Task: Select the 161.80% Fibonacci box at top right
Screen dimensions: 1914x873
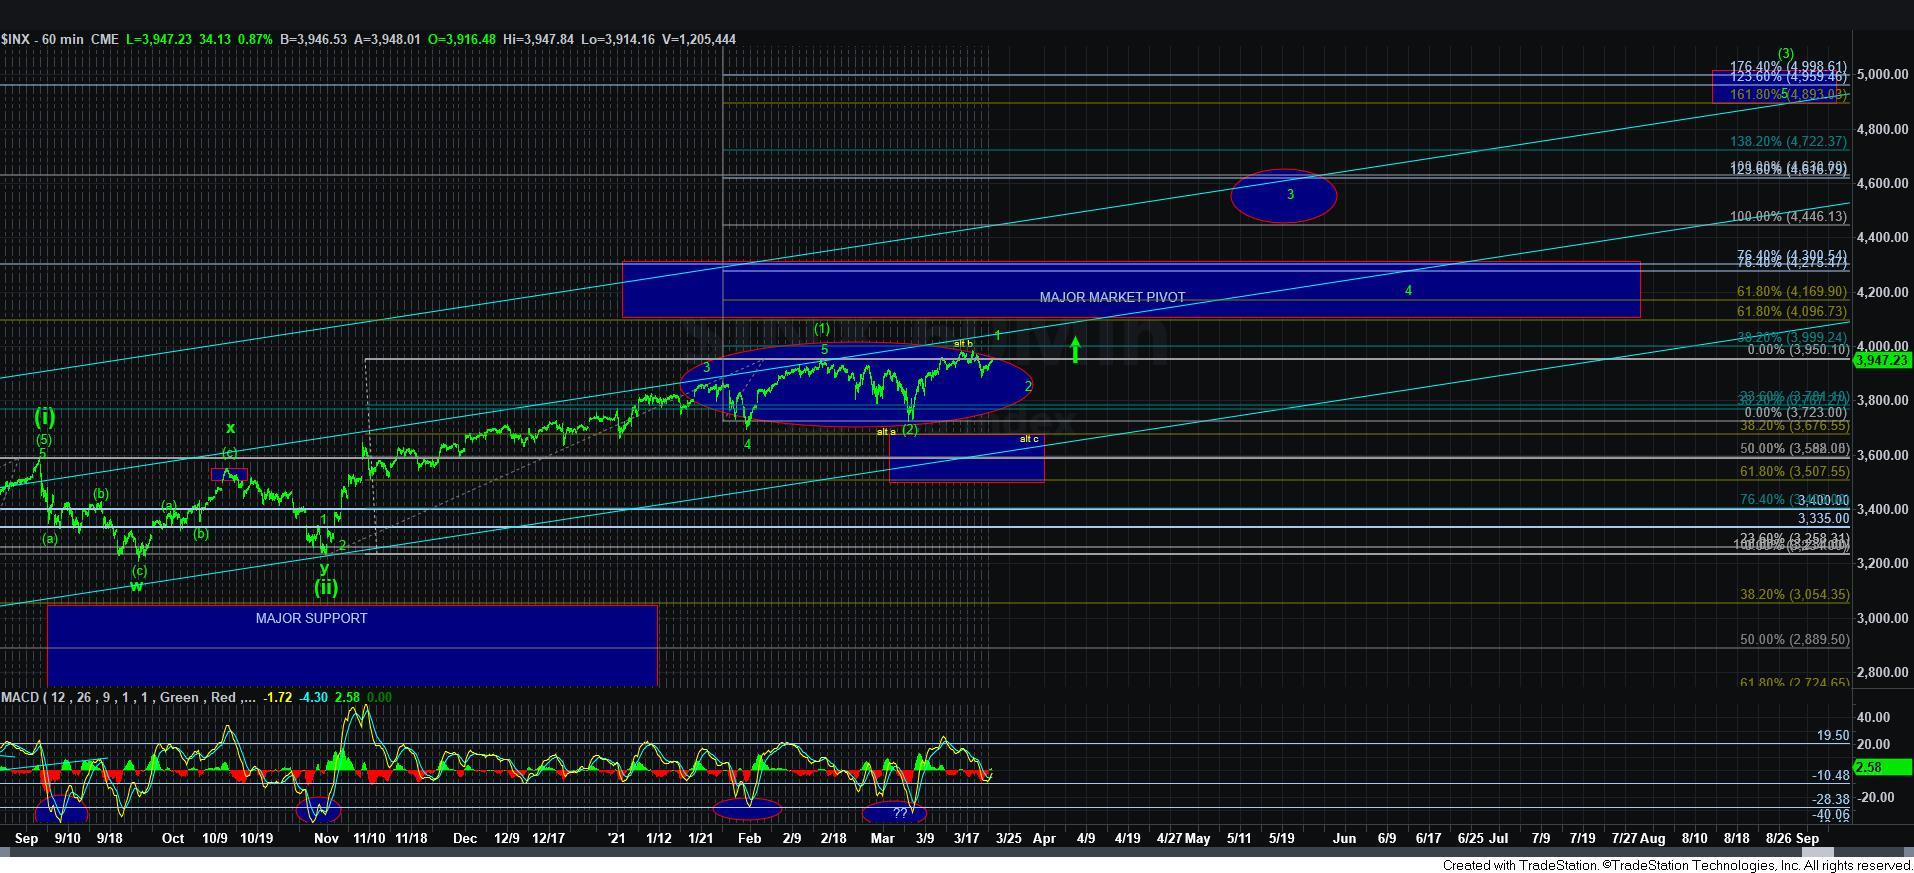Action: (x=1778, y=87)
